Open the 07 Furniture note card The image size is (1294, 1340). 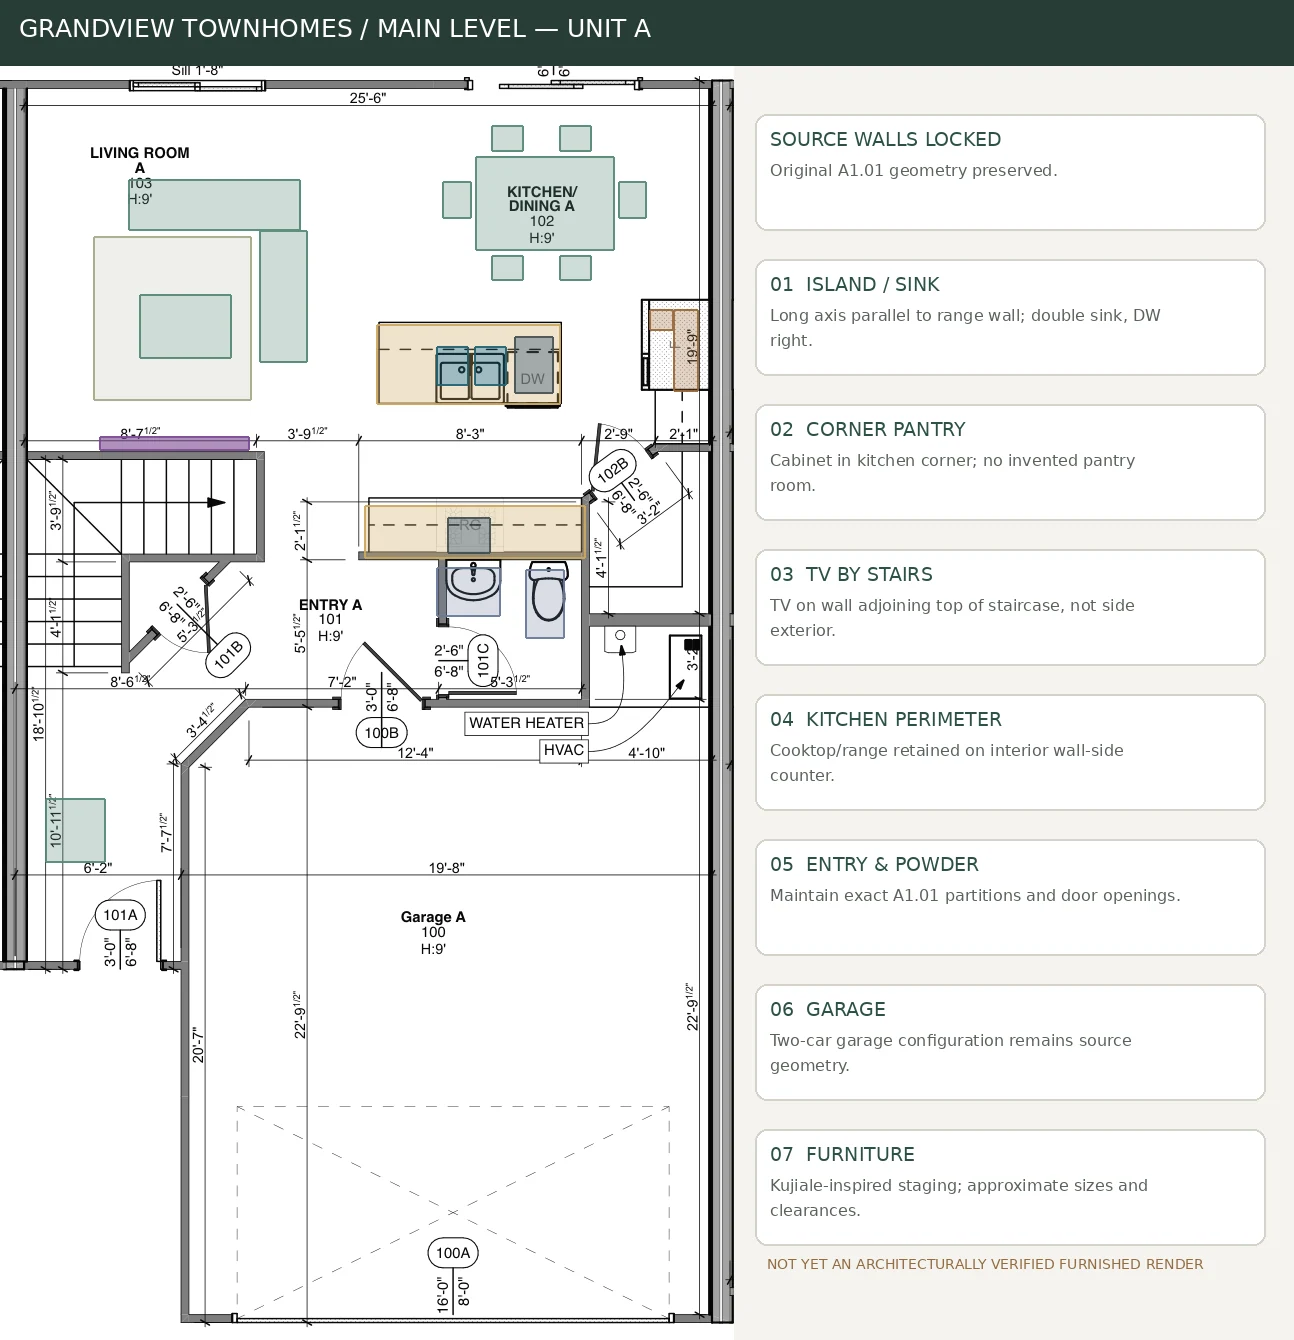tap(1010, 1187)
